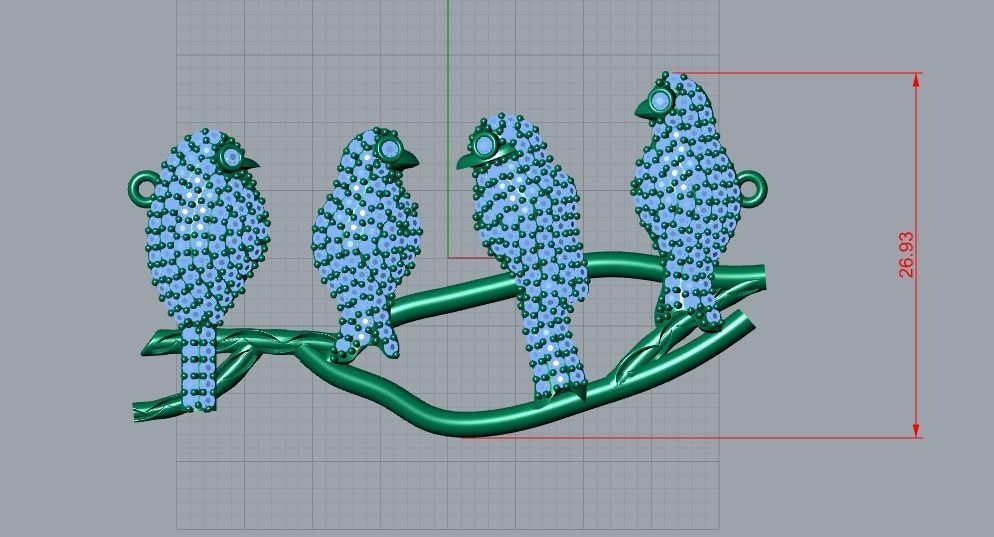Click the eye of the leftmost bird
Image resolution: width=994 pixels, height=537 pixels.
231,157
